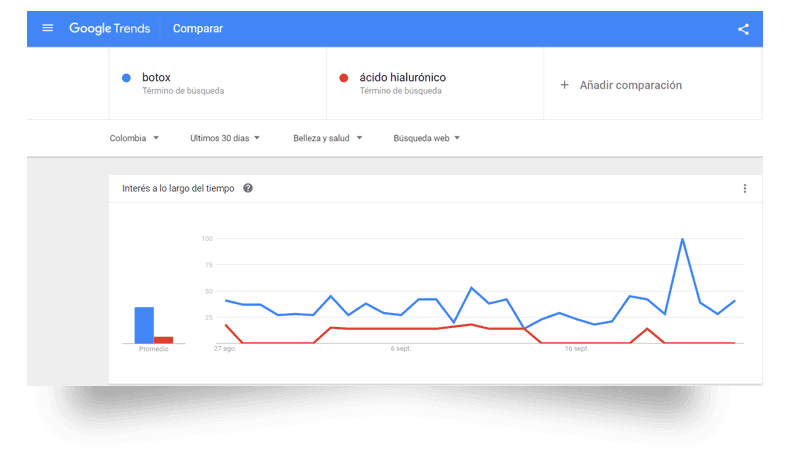The image size is (789, 459).
Task: Click Añadir comparación button
Action: click(x=630, y=85)
